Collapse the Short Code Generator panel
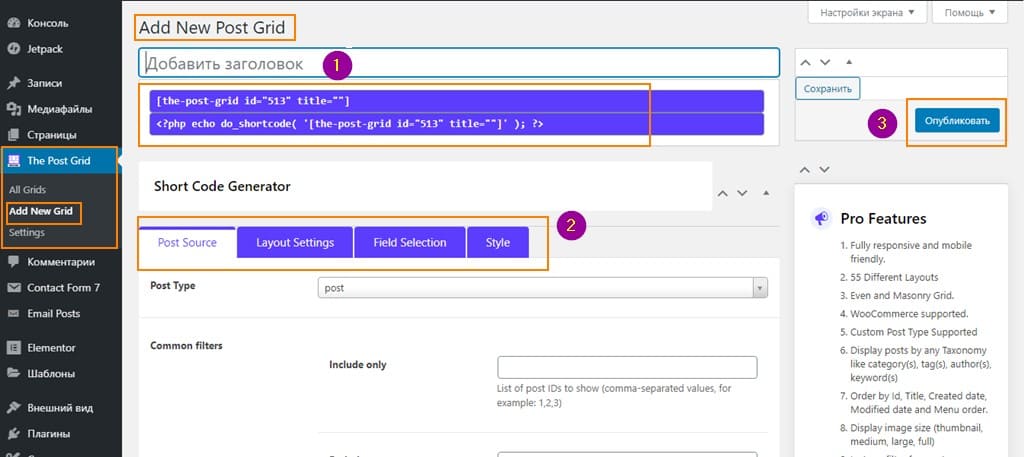This screenshot has height=457, width=1024. pos(766,193)
